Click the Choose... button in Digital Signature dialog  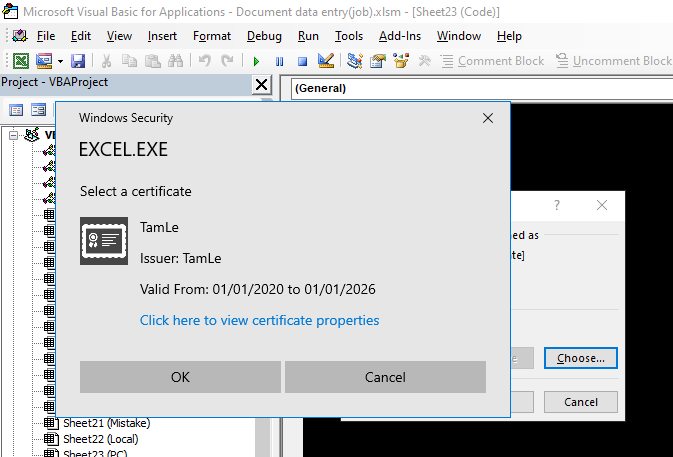click(581, 358)
